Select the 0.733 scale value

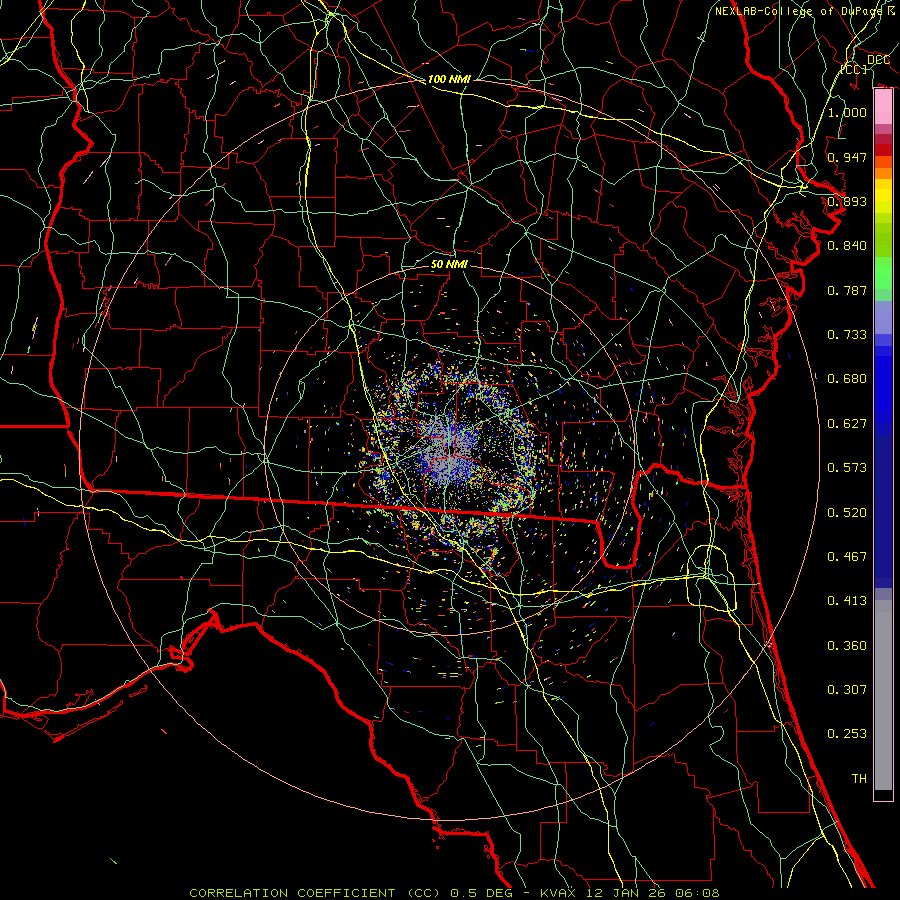(847, 335)
